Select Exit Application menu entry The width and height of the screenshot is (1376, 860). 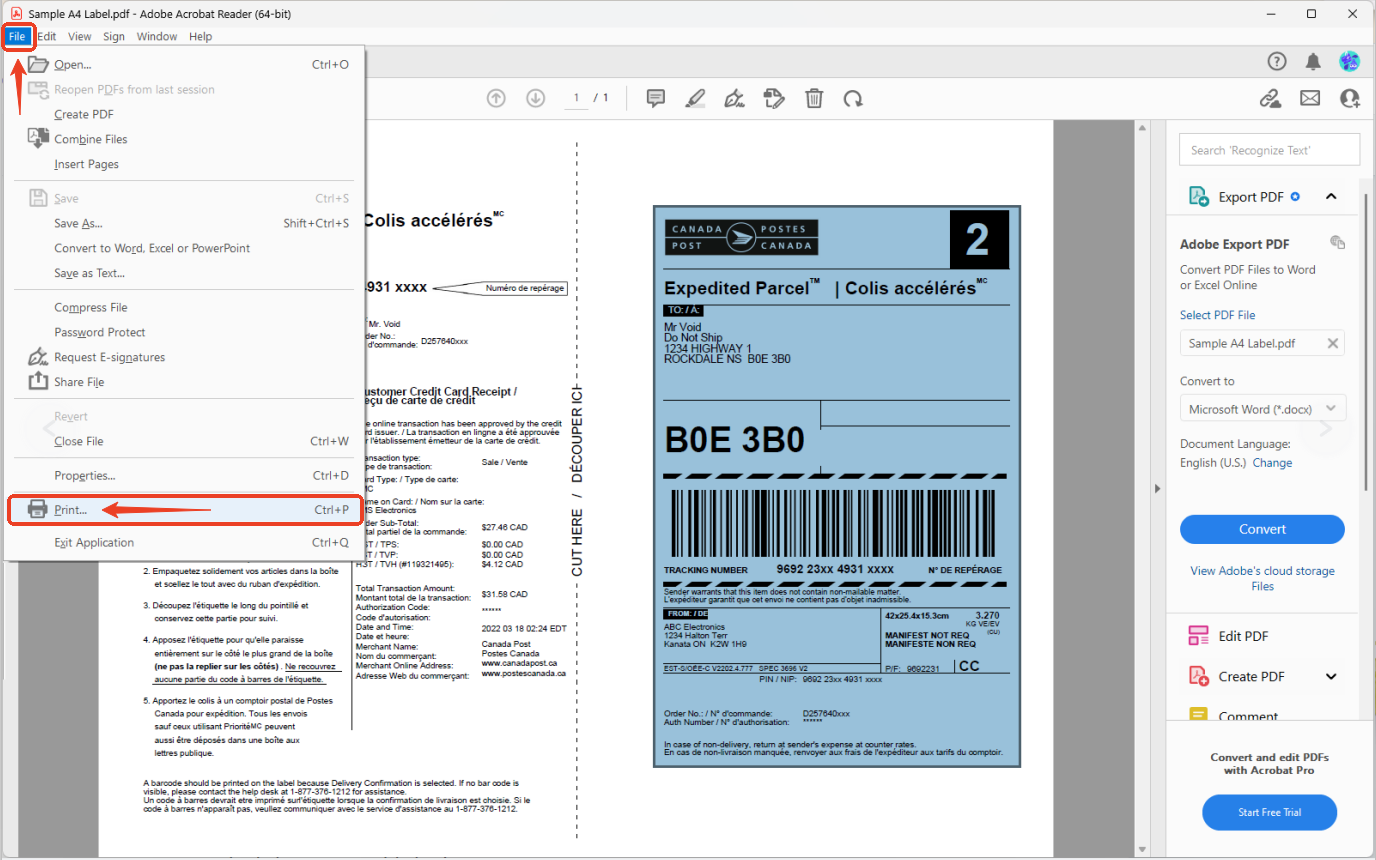[185, 542]
